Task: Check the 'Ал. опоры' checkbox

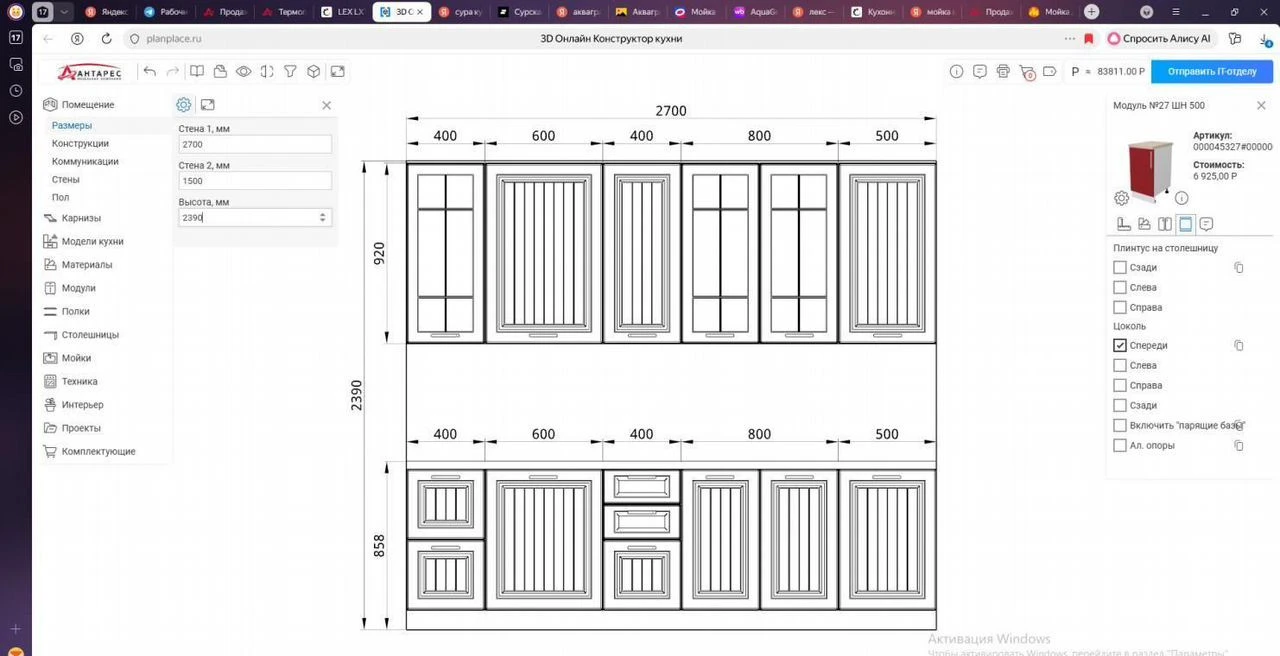Action: coord(1120,445)
